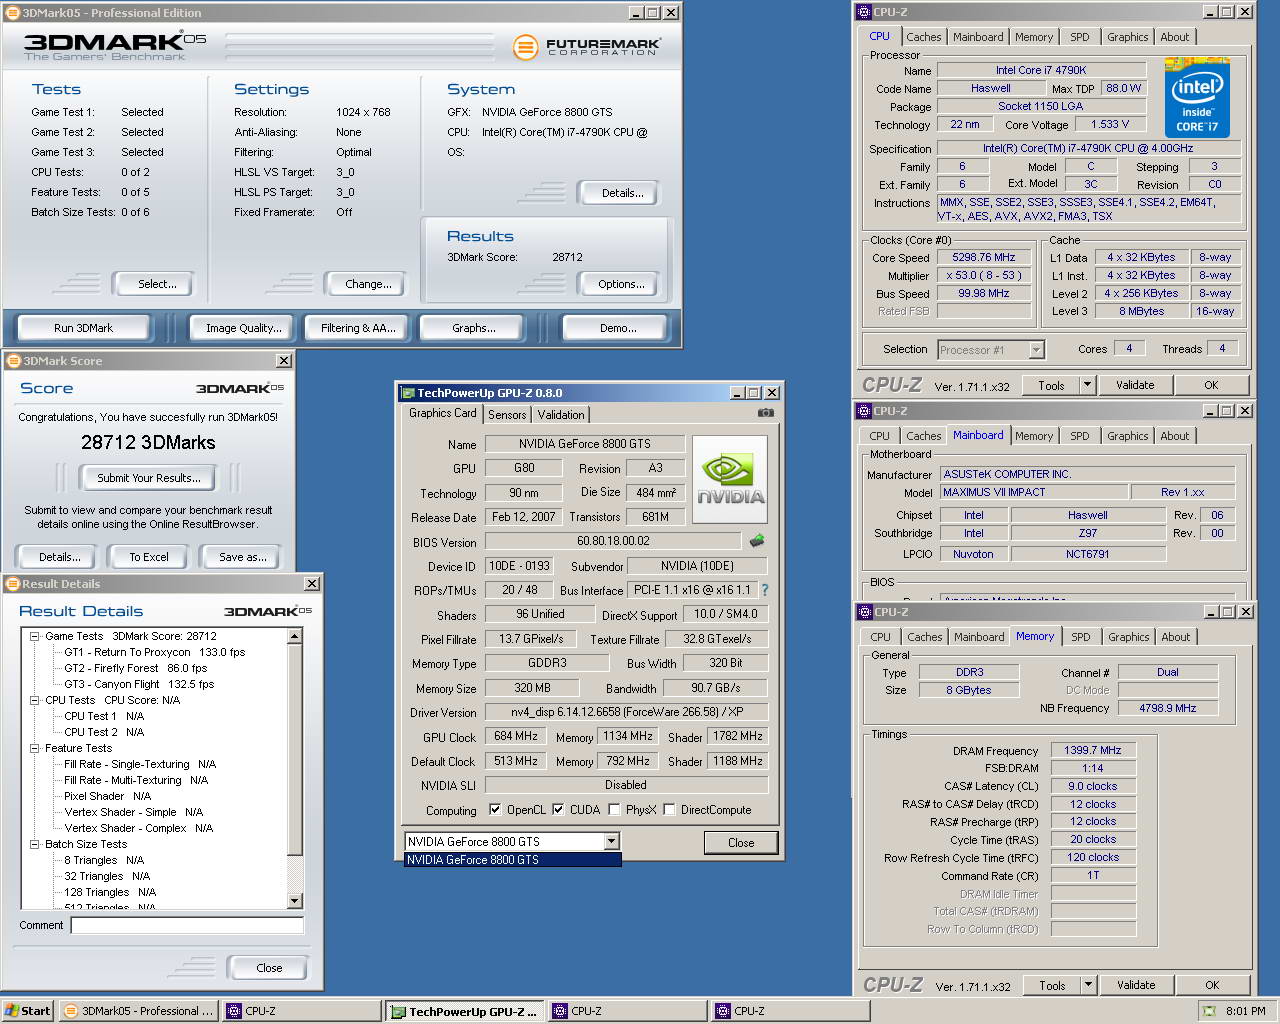This screenshot has width=1280, height=1024.
Task: Select GT2 - Firefly Forest tree row
Action: click(x=135, y=668)
